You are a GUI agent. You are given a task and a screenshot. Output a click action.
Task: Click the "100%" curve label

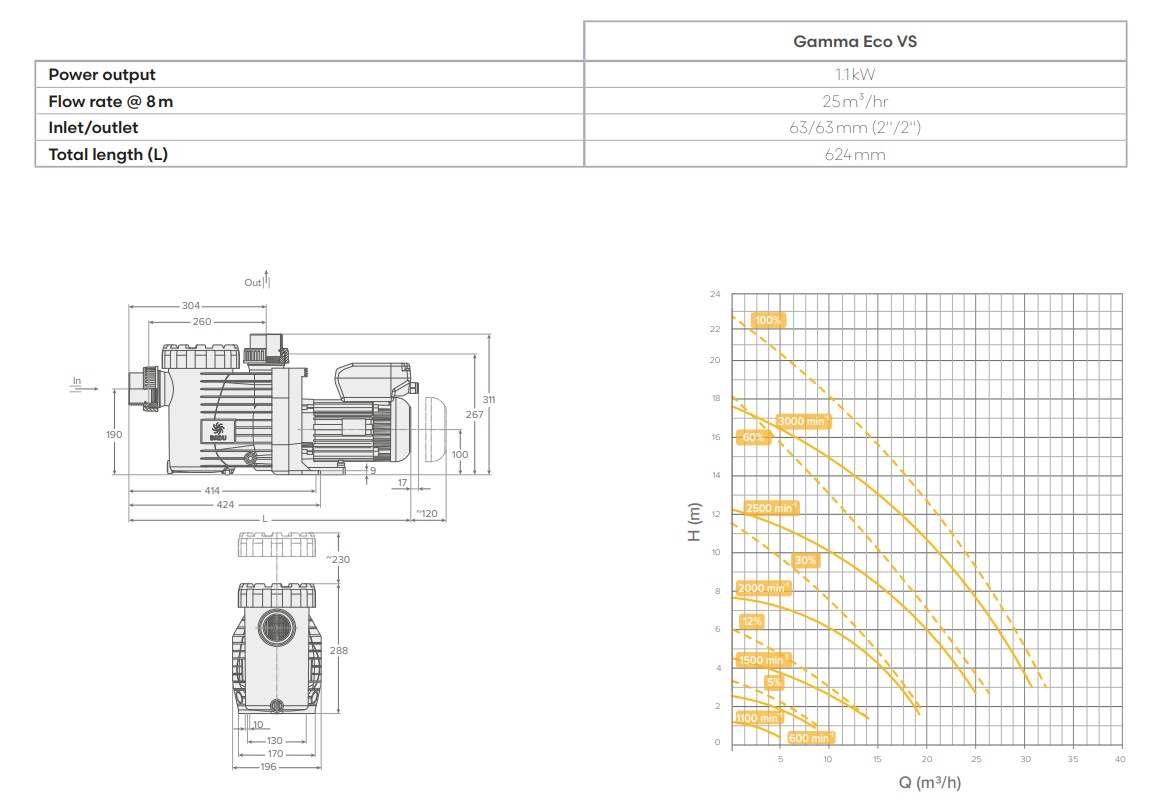click(768, 320)
